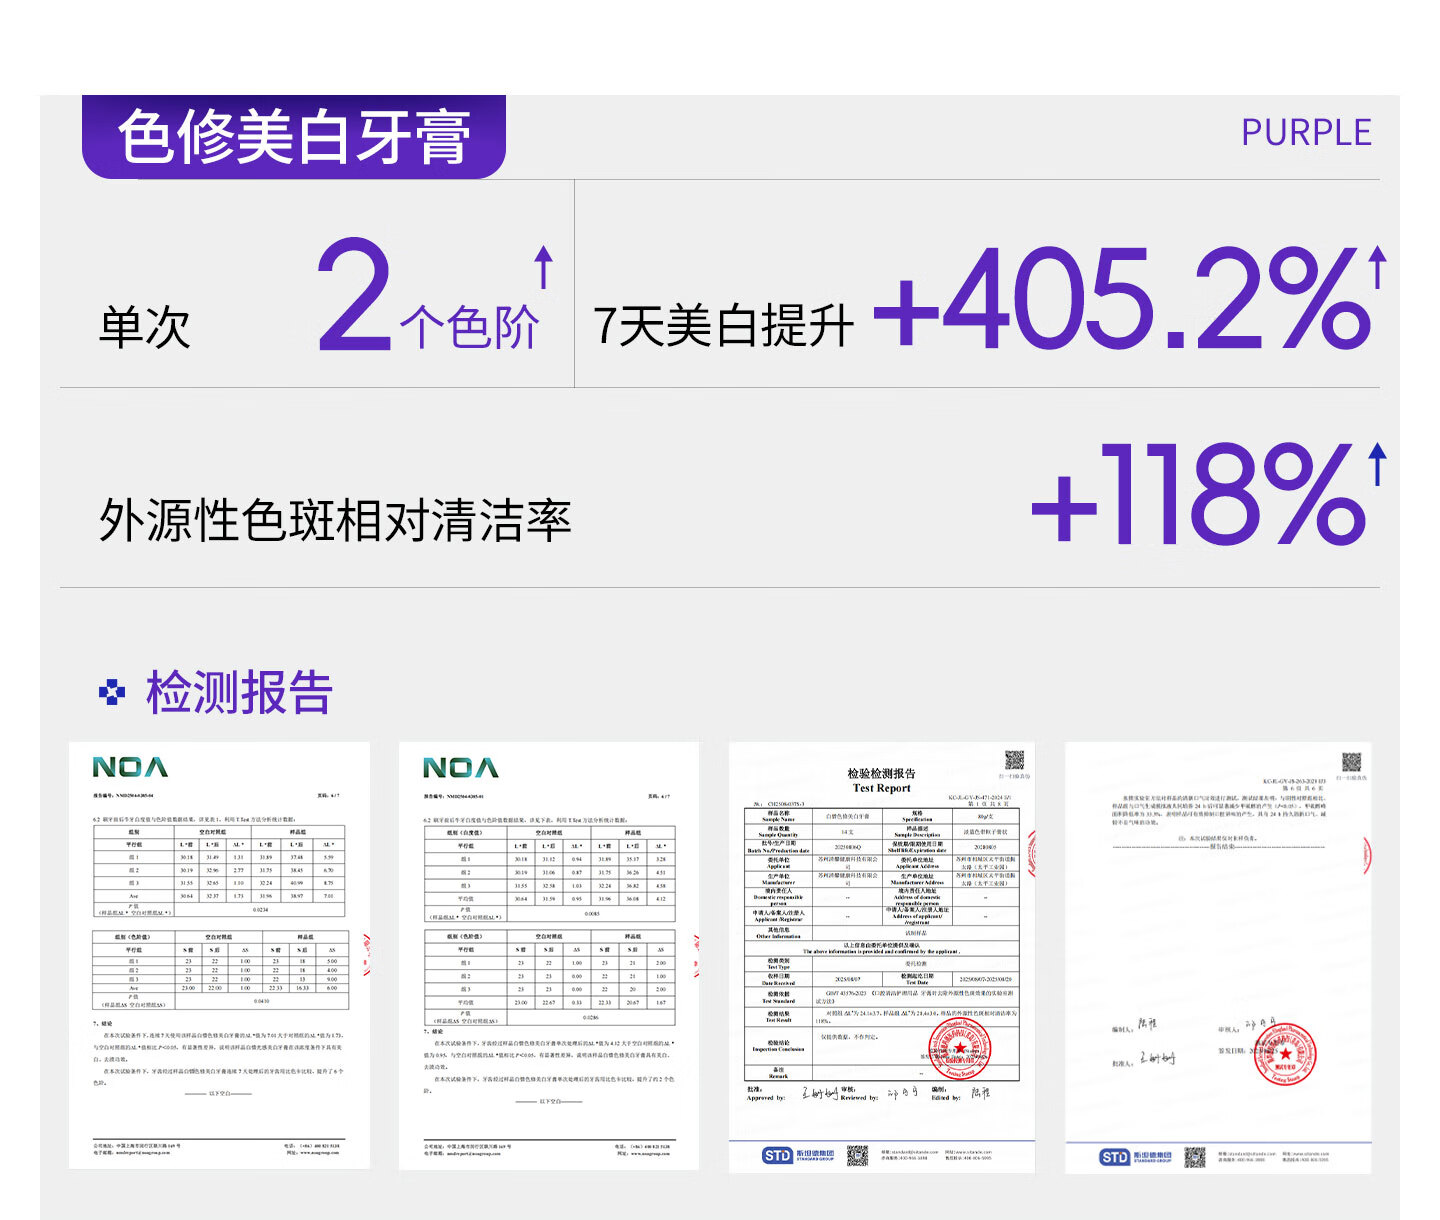Screen dimensions: 1440x1220
Task: Click the 外源性色斑相对清洁率 label
Action: click(x=335, y=521)
